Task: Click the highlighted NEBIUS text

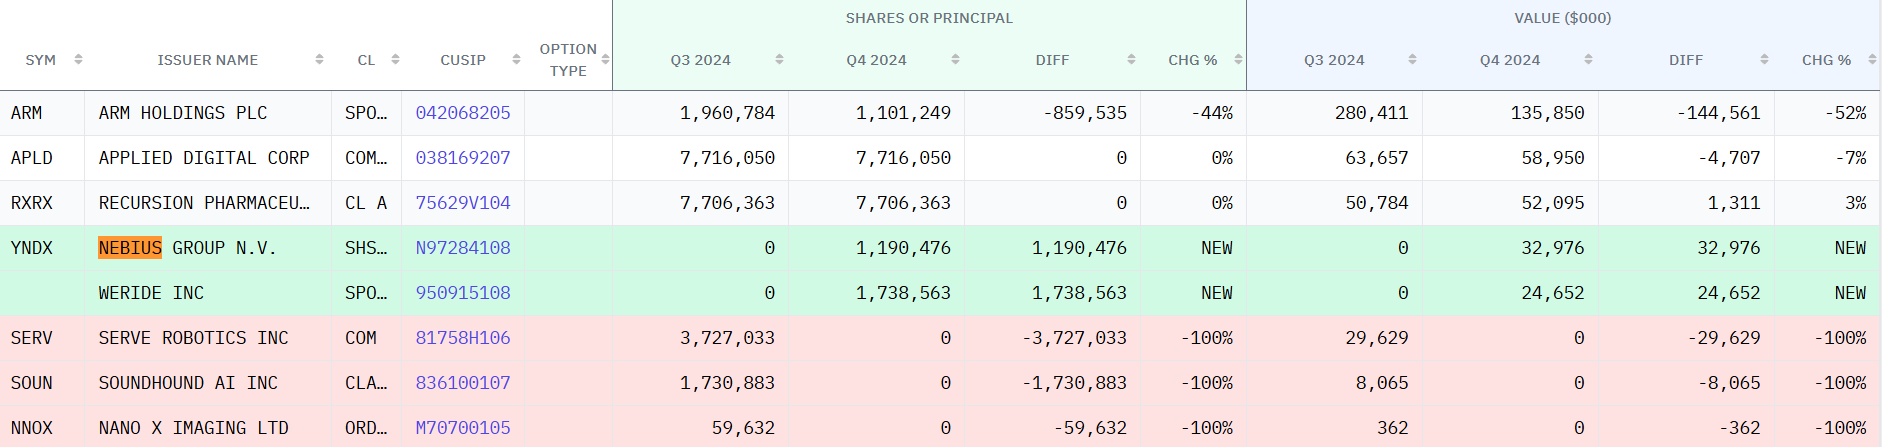Action: point(130,248)
